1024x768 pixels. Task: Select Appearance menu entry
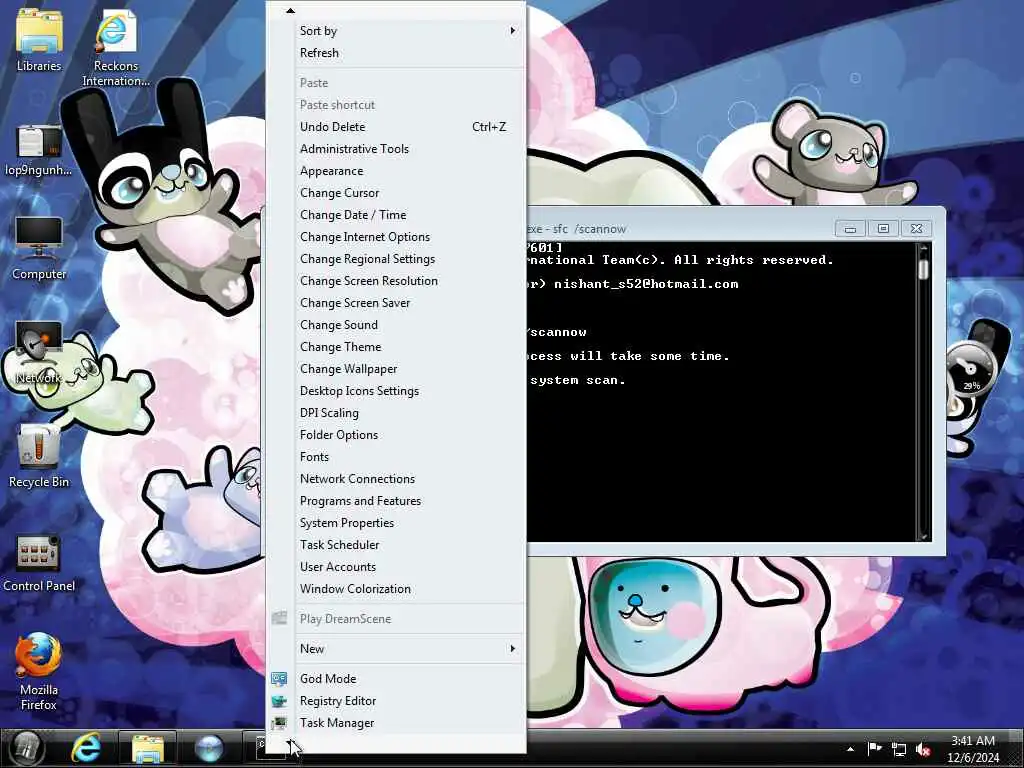(x=396, y=171)
